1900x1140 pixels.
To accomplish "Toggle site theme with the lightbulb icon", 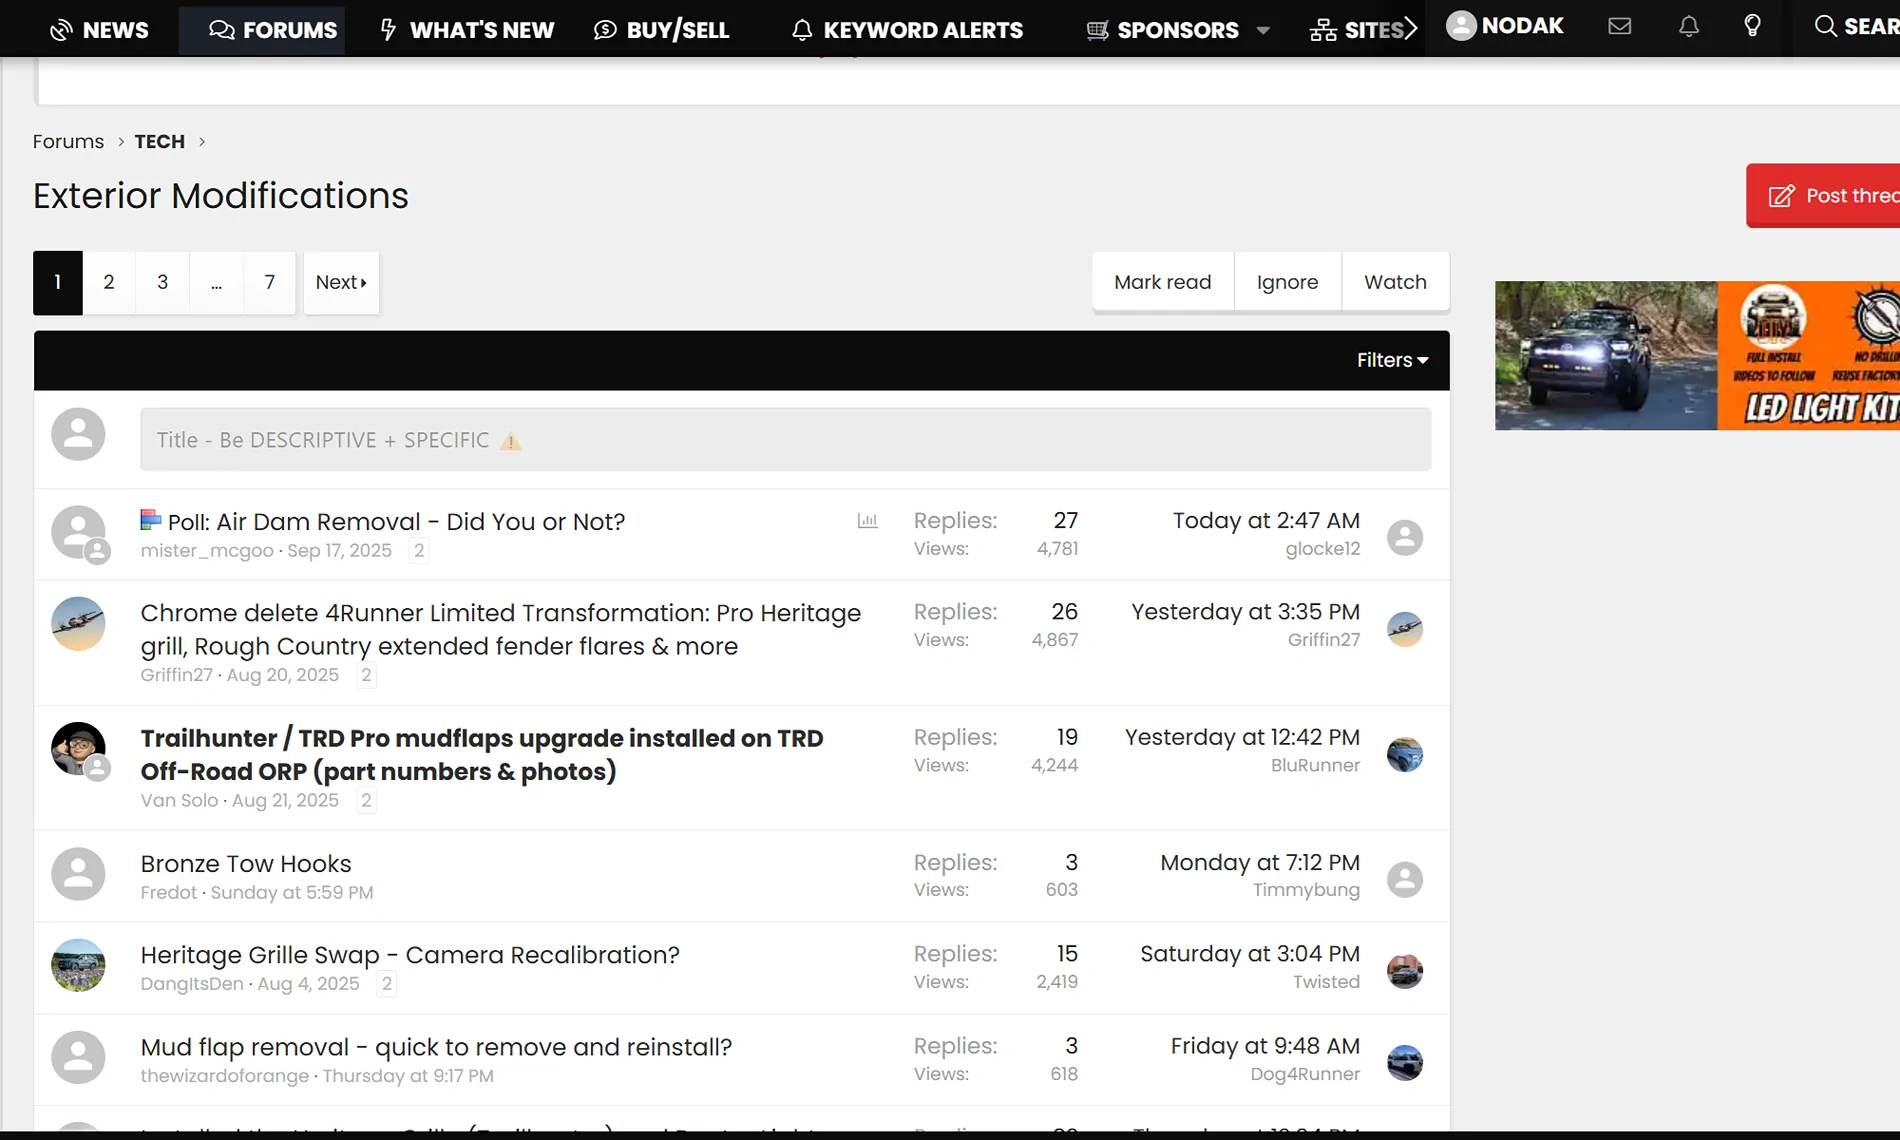I will pos(1752,26).
